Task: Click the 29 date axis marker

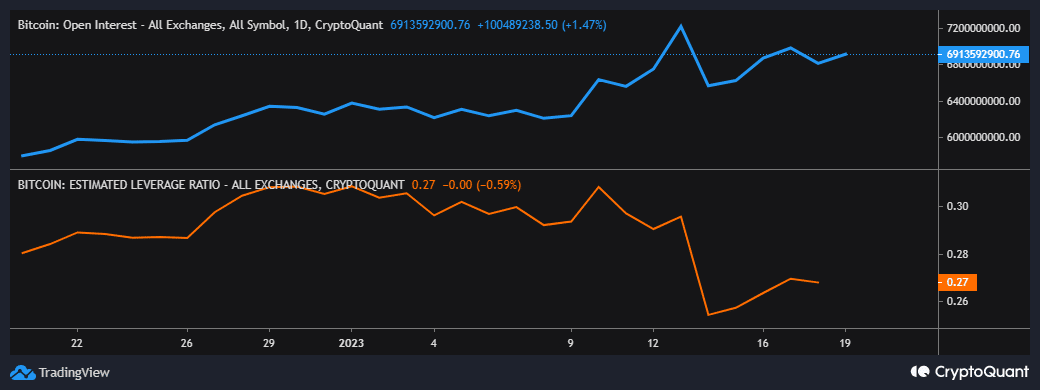Action: pos(269,343)
